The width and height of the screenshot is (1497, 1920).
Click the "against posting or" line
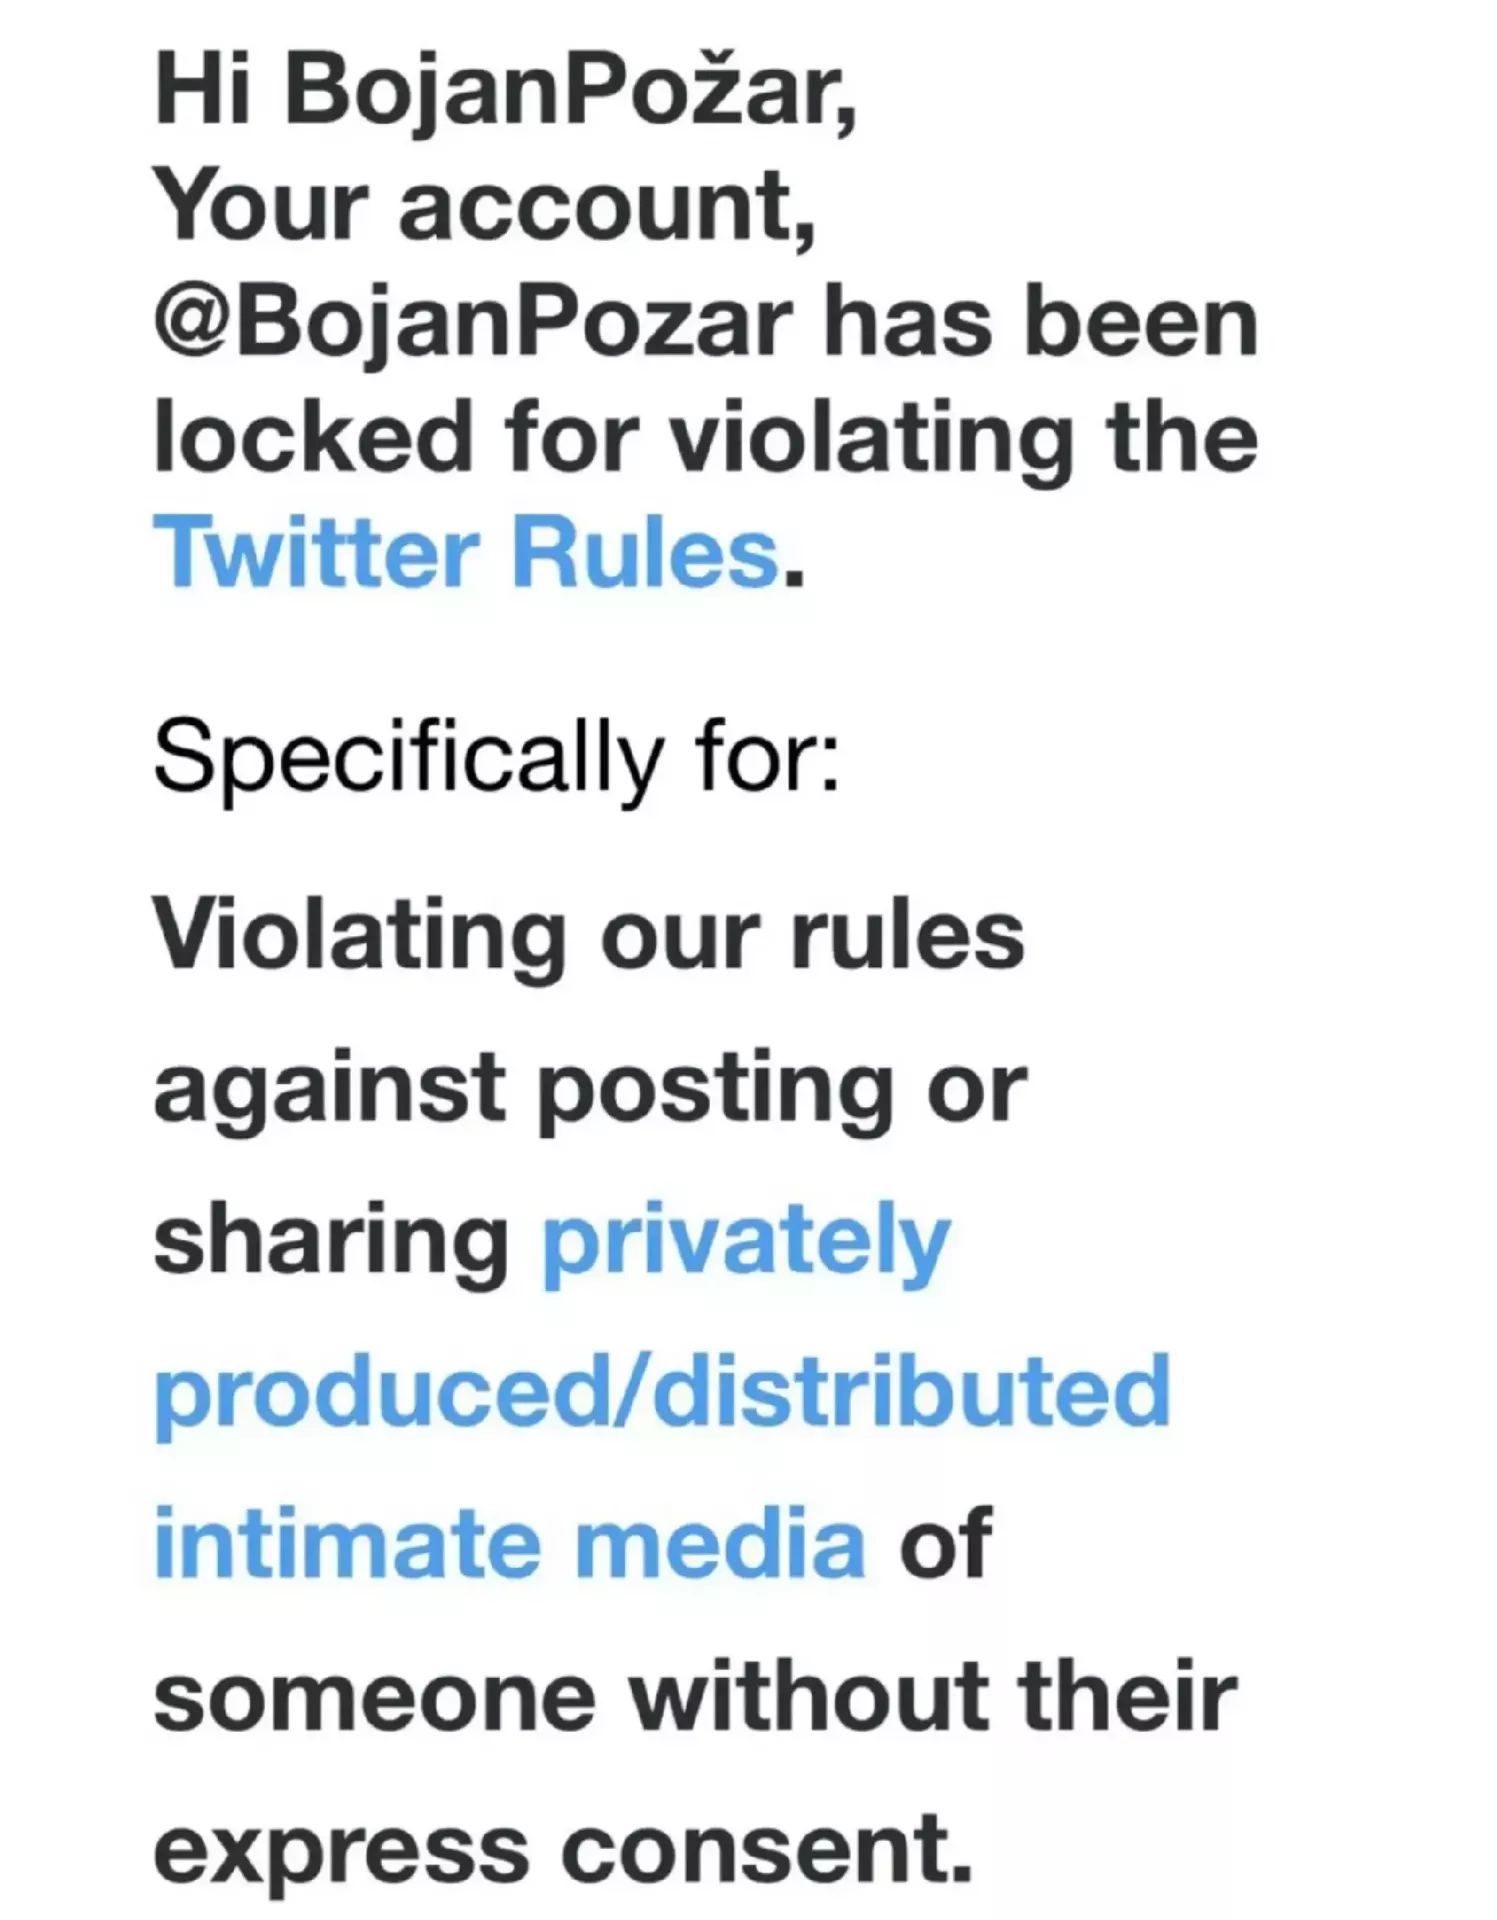[x=590, y=1089]
